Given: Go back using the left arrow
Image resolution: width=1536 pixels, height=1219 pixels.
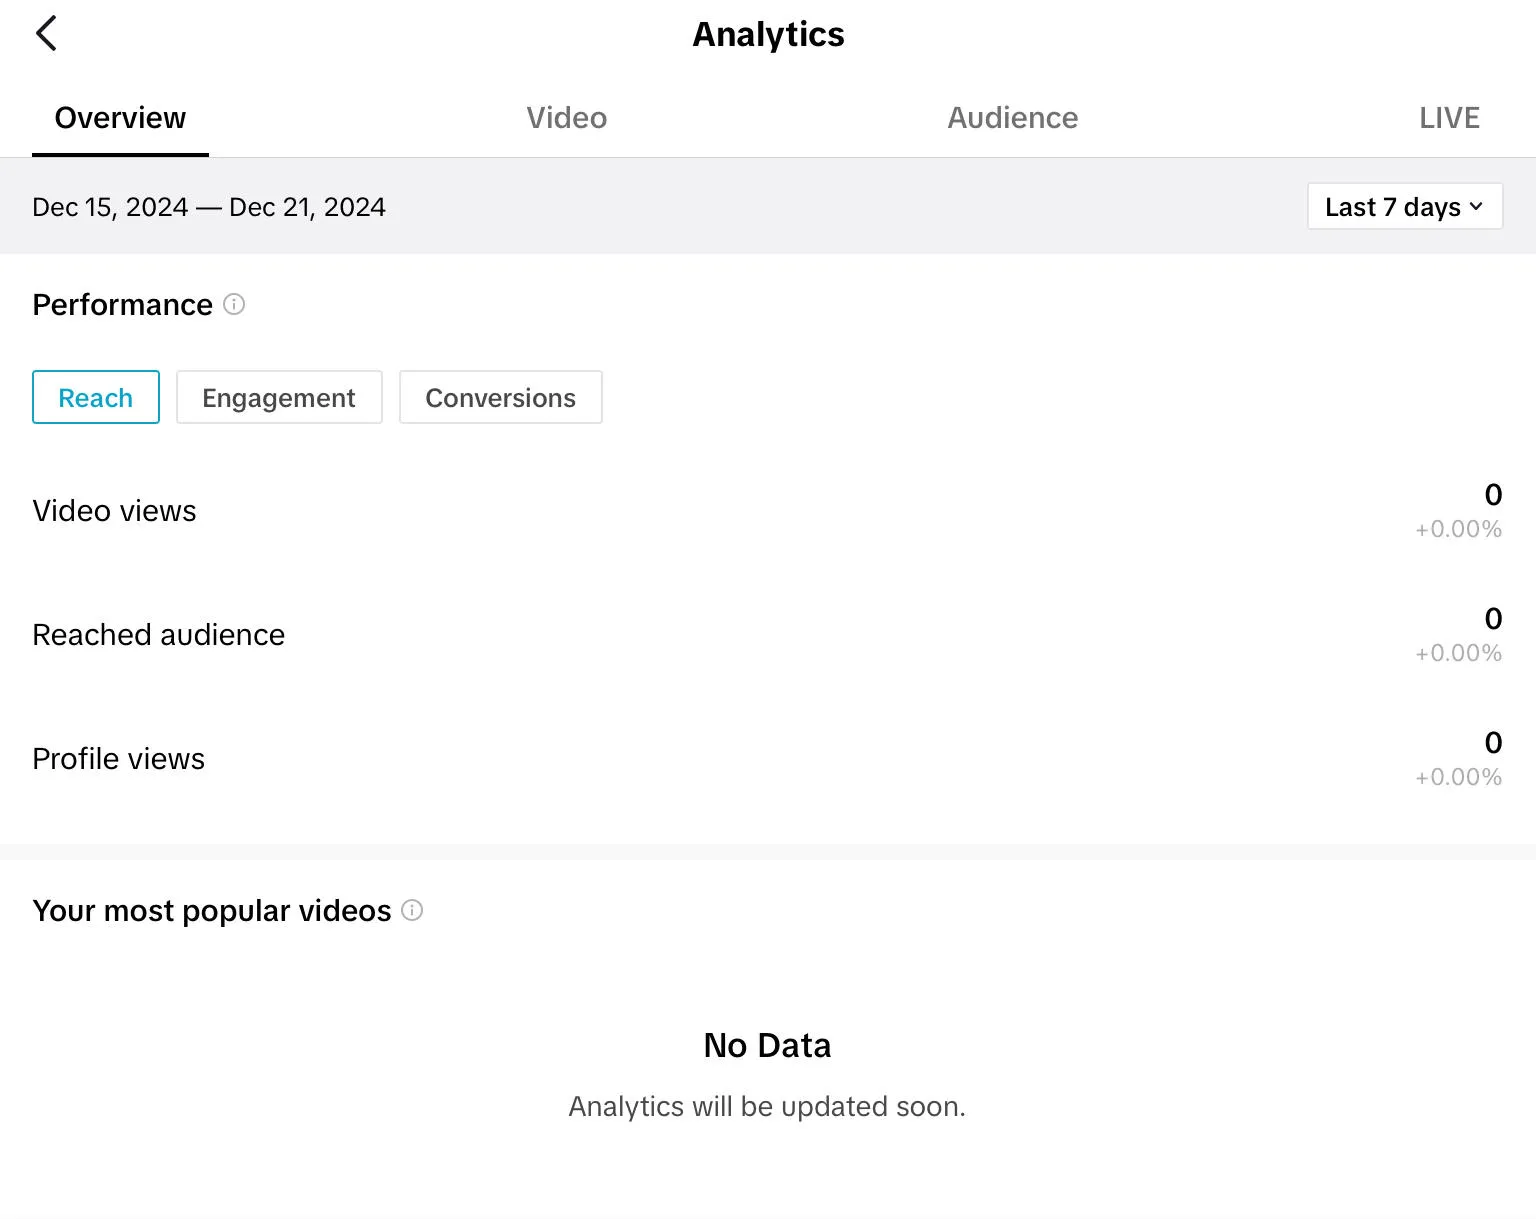Looking at the screenshot, I should (x=46, y=34).
